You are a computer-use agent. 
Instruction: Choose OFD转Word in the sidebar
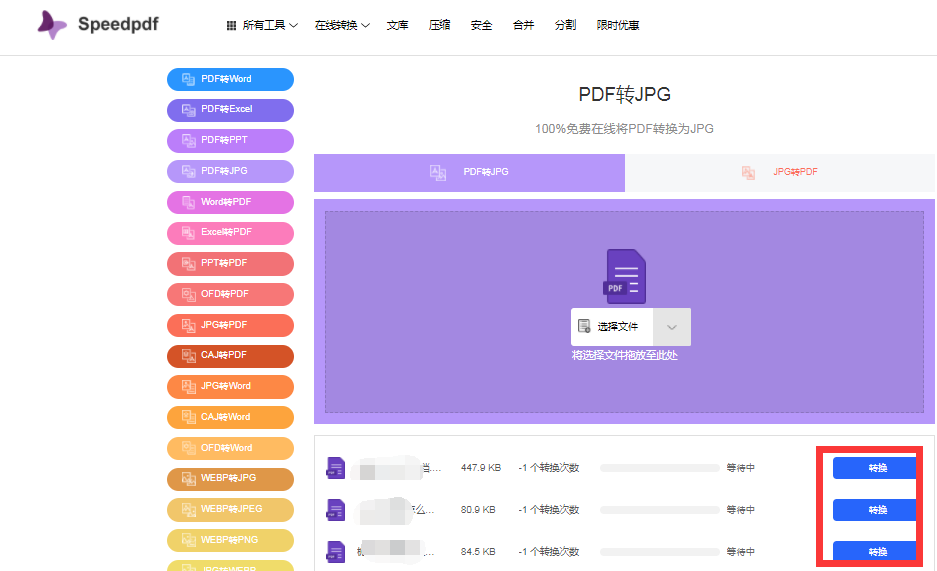230,448
